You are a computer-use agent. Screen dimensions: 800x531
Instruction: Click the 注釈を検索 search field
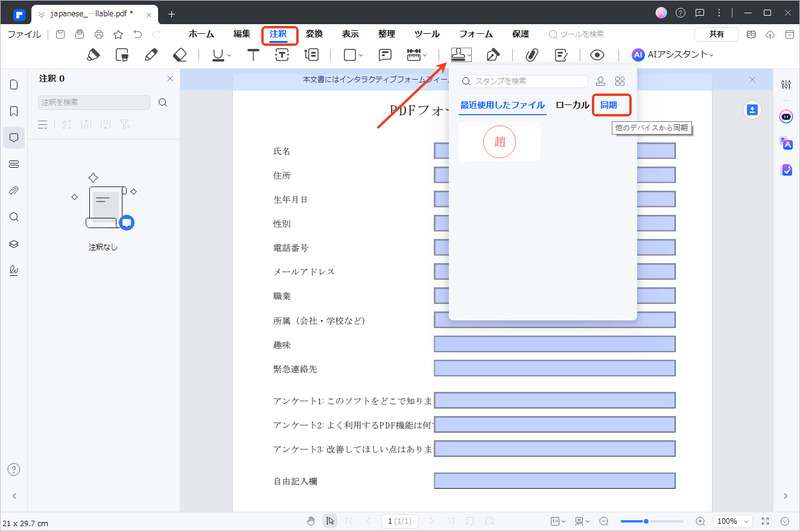pos(94,102)
